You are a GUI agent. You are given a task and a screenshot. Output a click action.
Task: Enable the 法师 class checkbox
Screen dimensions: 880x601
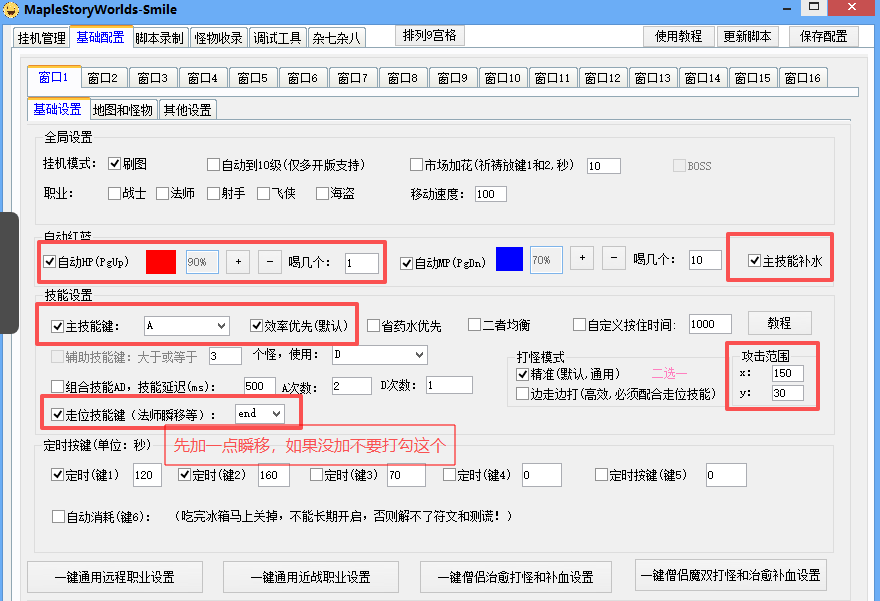pos(163,194)
